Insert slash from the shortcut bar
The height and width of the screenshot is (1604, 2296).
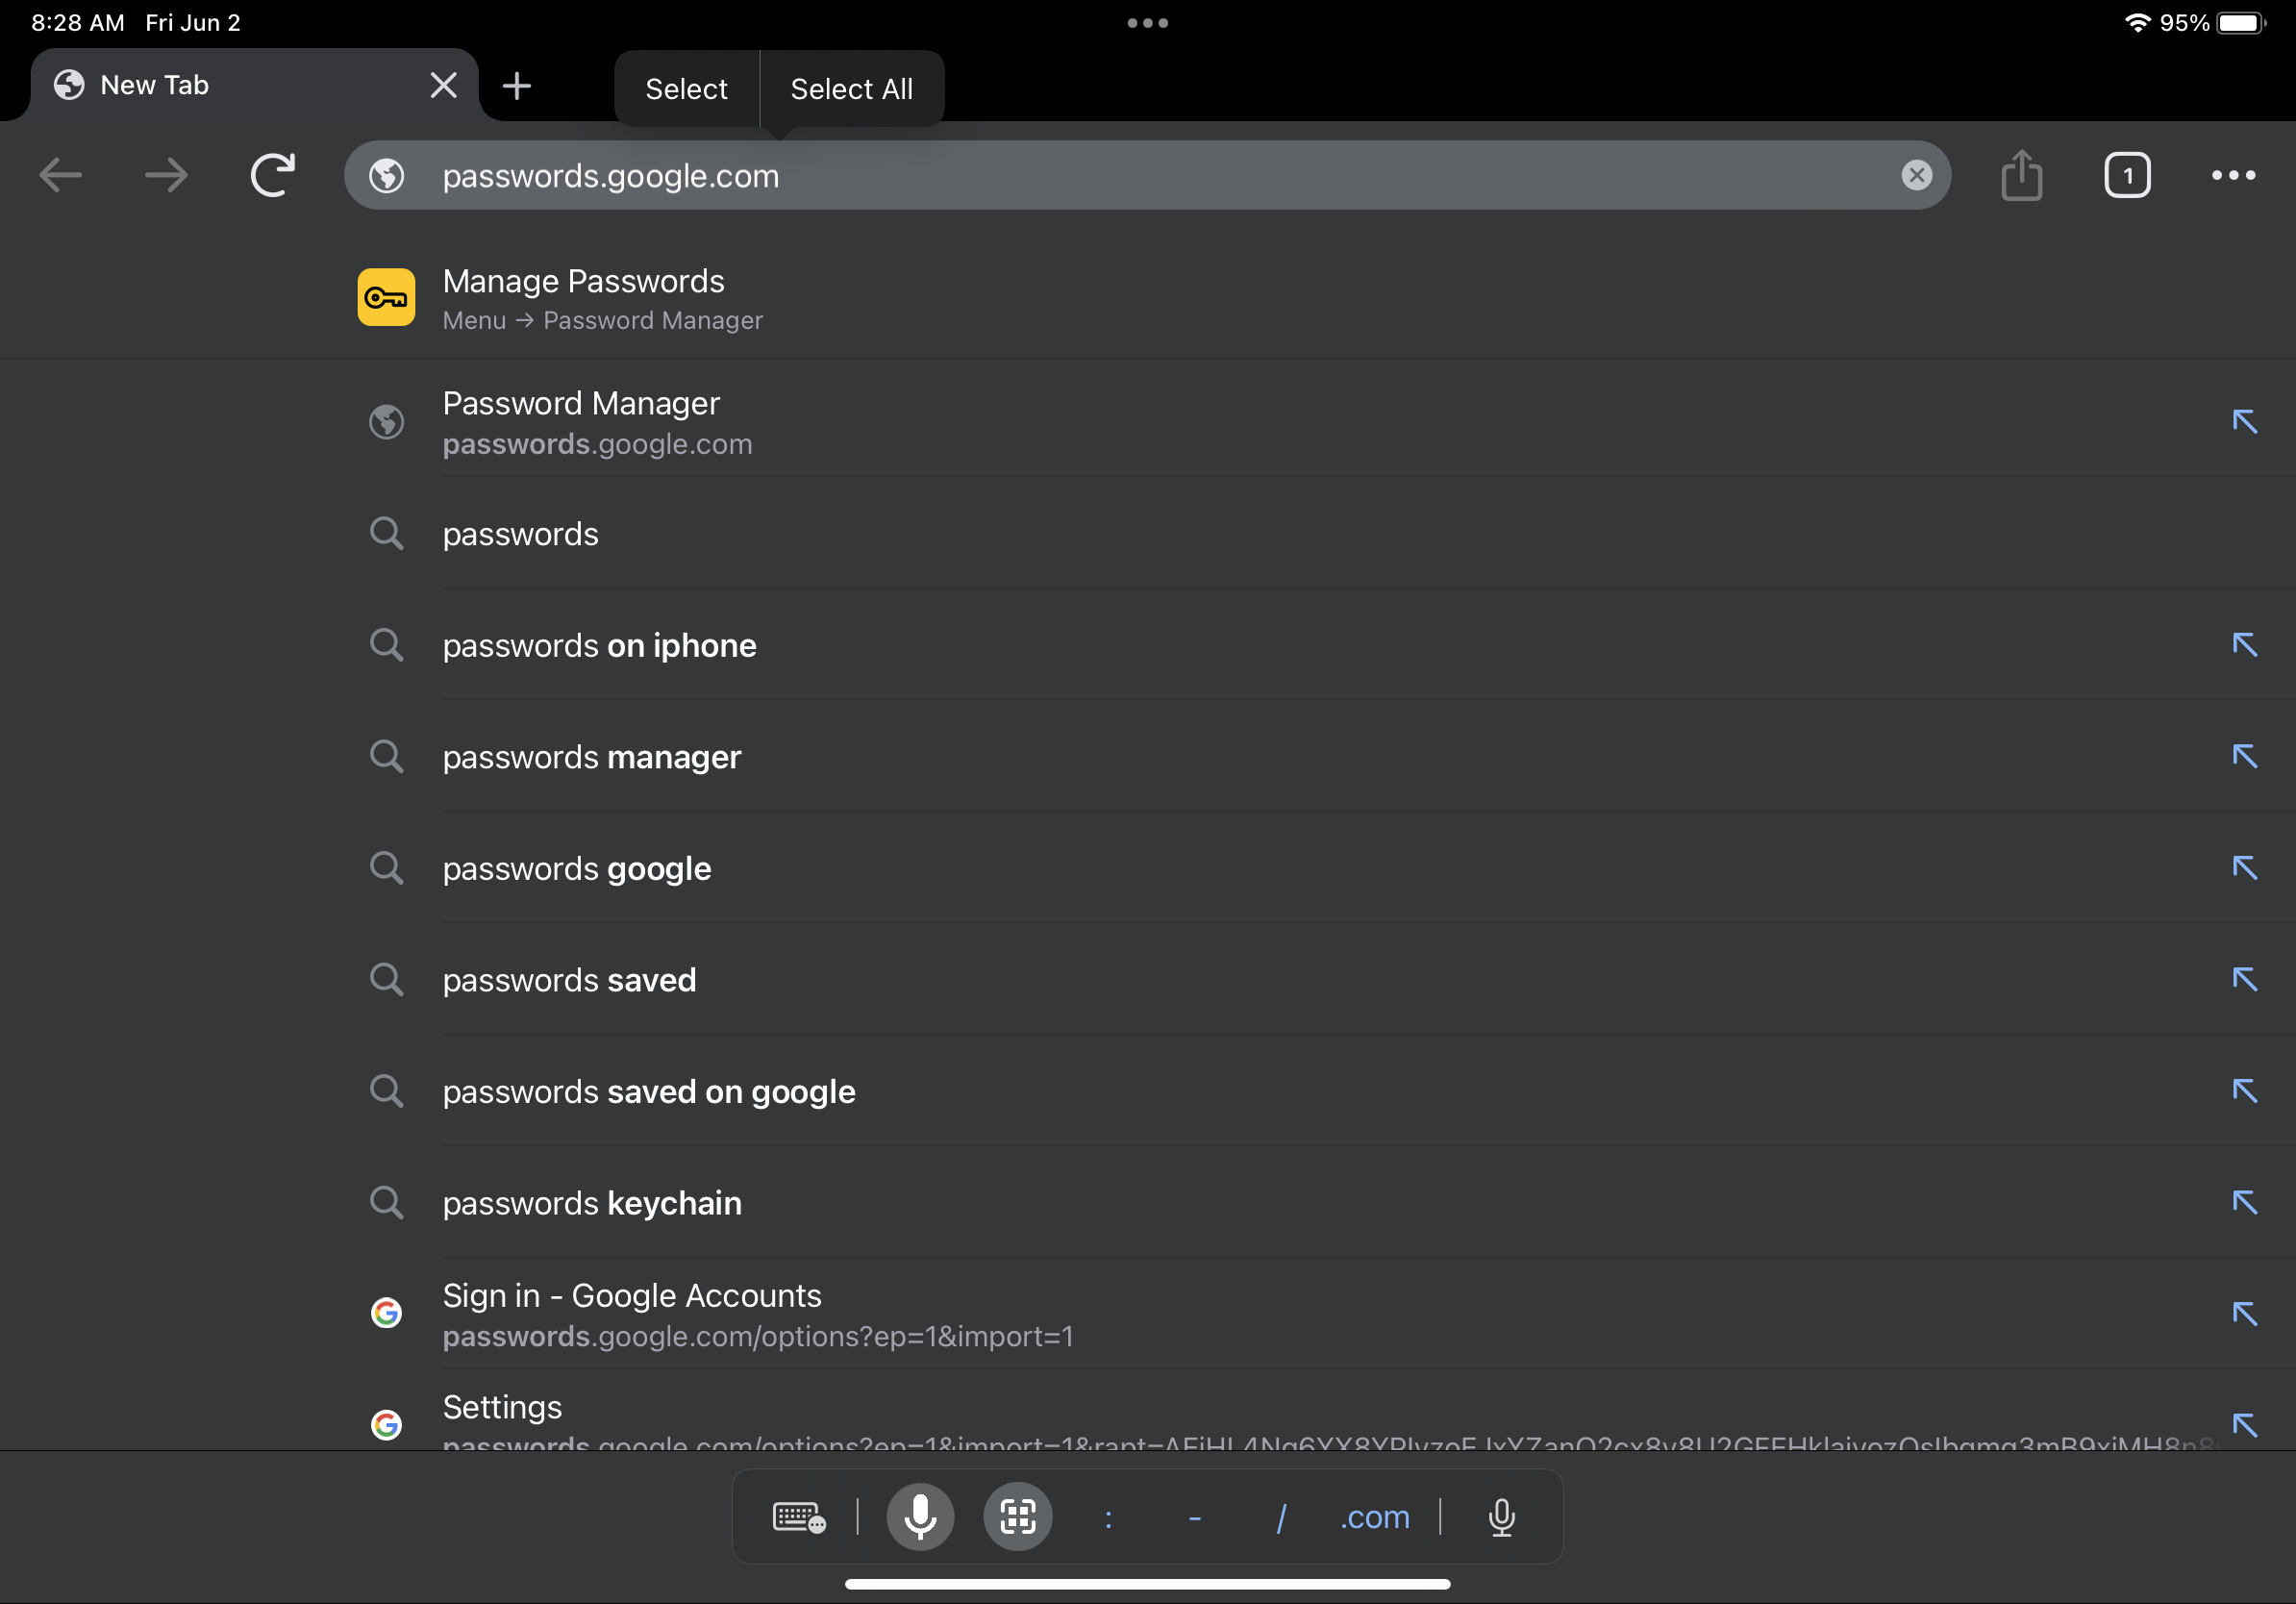tap(1281, 1518)
